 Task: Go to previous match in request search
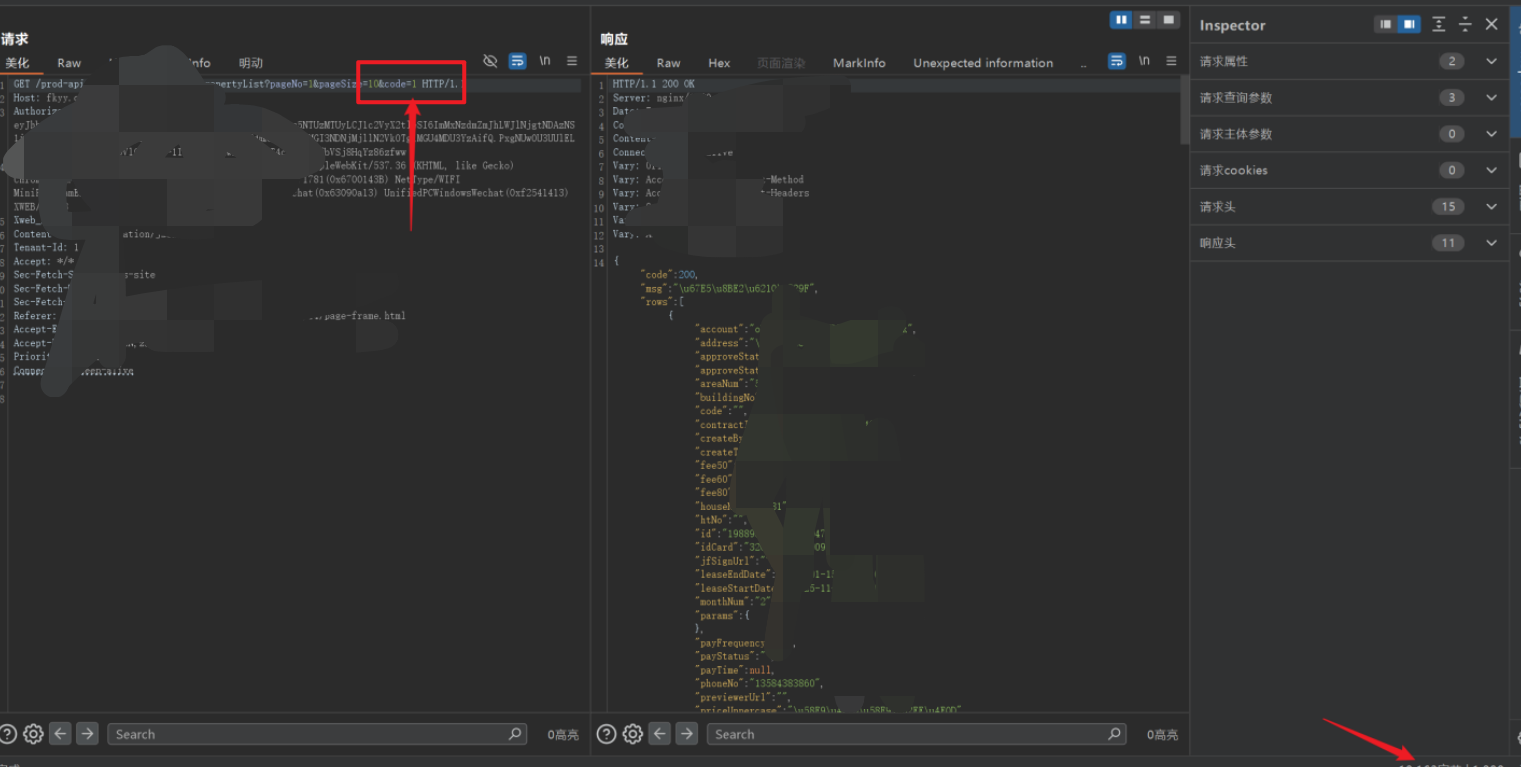pos(61,734)
